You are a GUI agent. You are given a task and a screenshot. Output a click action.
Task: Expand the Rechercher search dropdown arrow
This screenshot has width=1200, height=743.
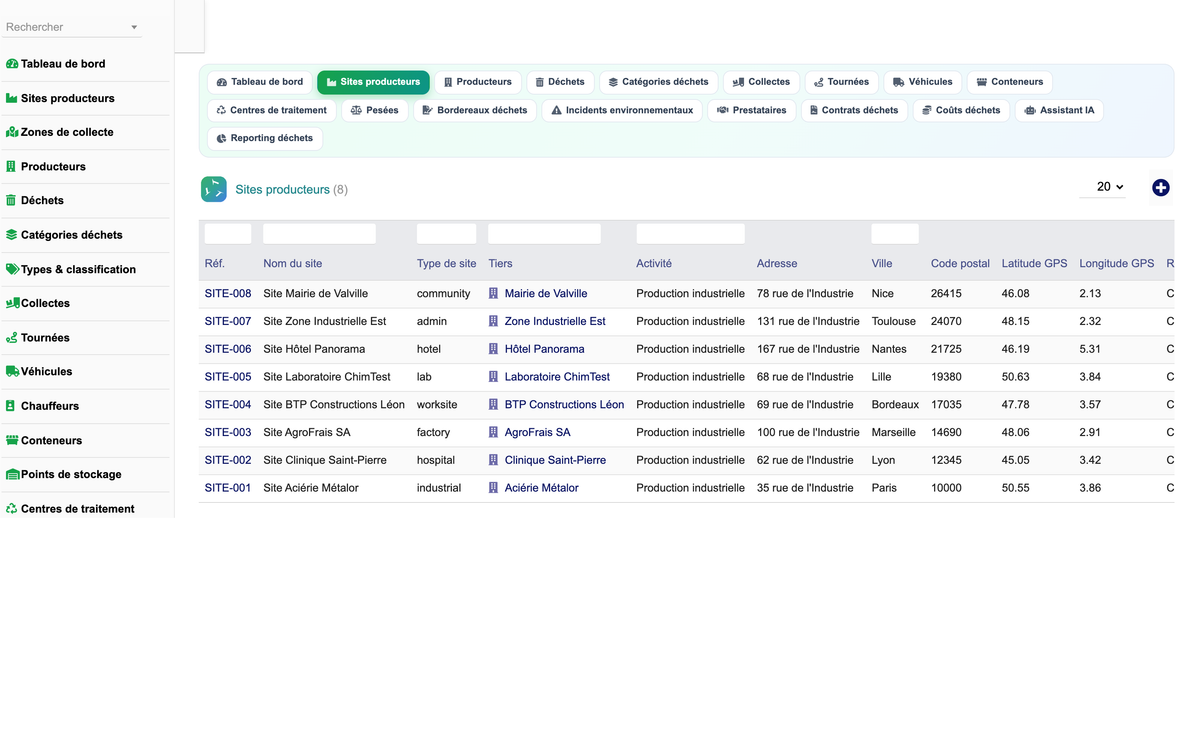135,28
